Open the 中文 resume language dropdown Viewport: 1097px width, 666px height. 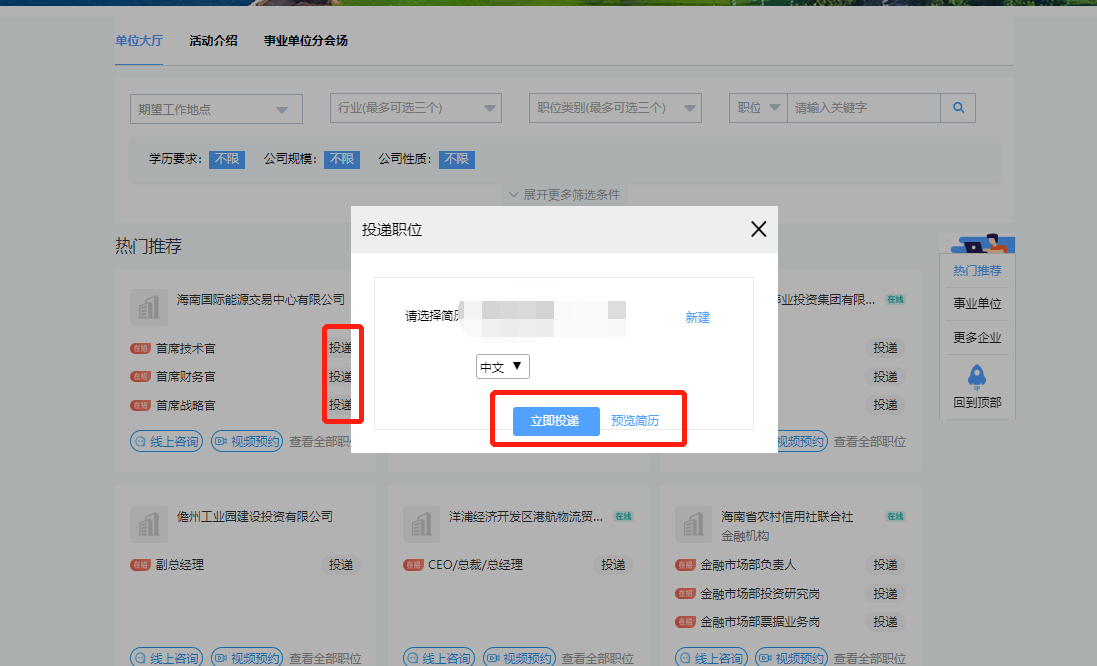[x=502, y=367]
